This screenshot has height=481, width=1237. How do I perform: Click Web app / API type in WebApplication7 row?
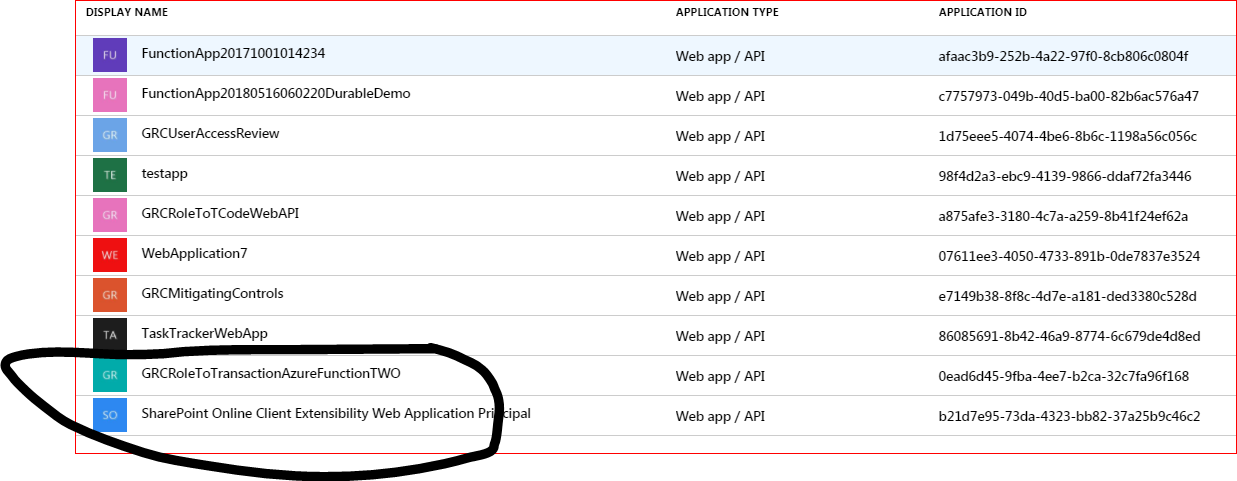point(720,256)
